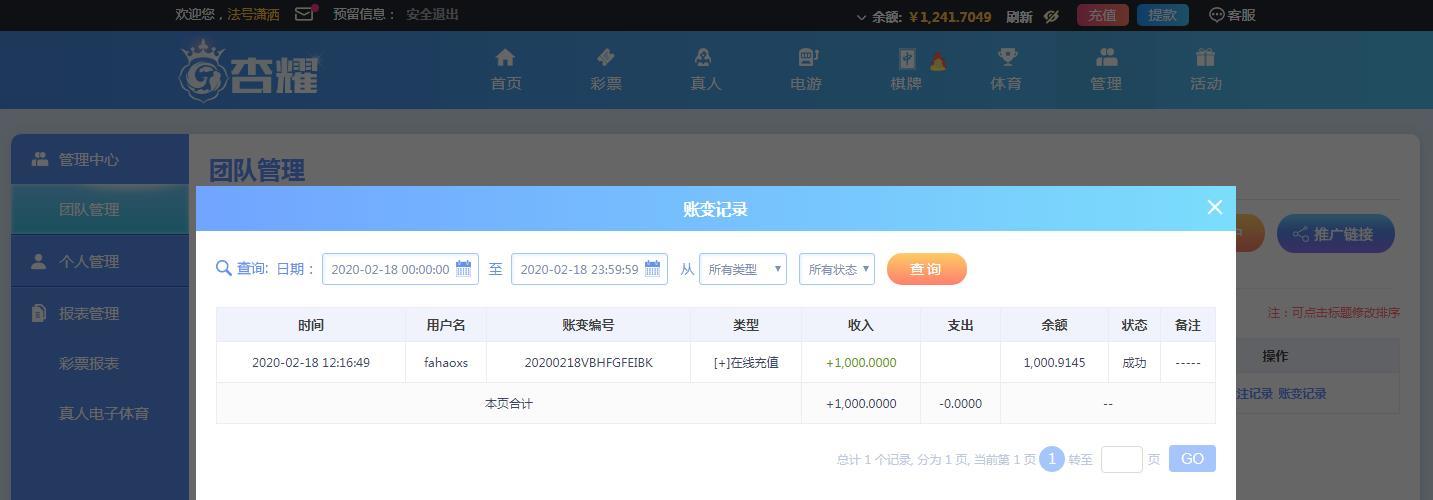The height and width of the screenshot is (500, 1433).
Task: Open 彩票 lottery nav item
Action: tap(606, 70)
